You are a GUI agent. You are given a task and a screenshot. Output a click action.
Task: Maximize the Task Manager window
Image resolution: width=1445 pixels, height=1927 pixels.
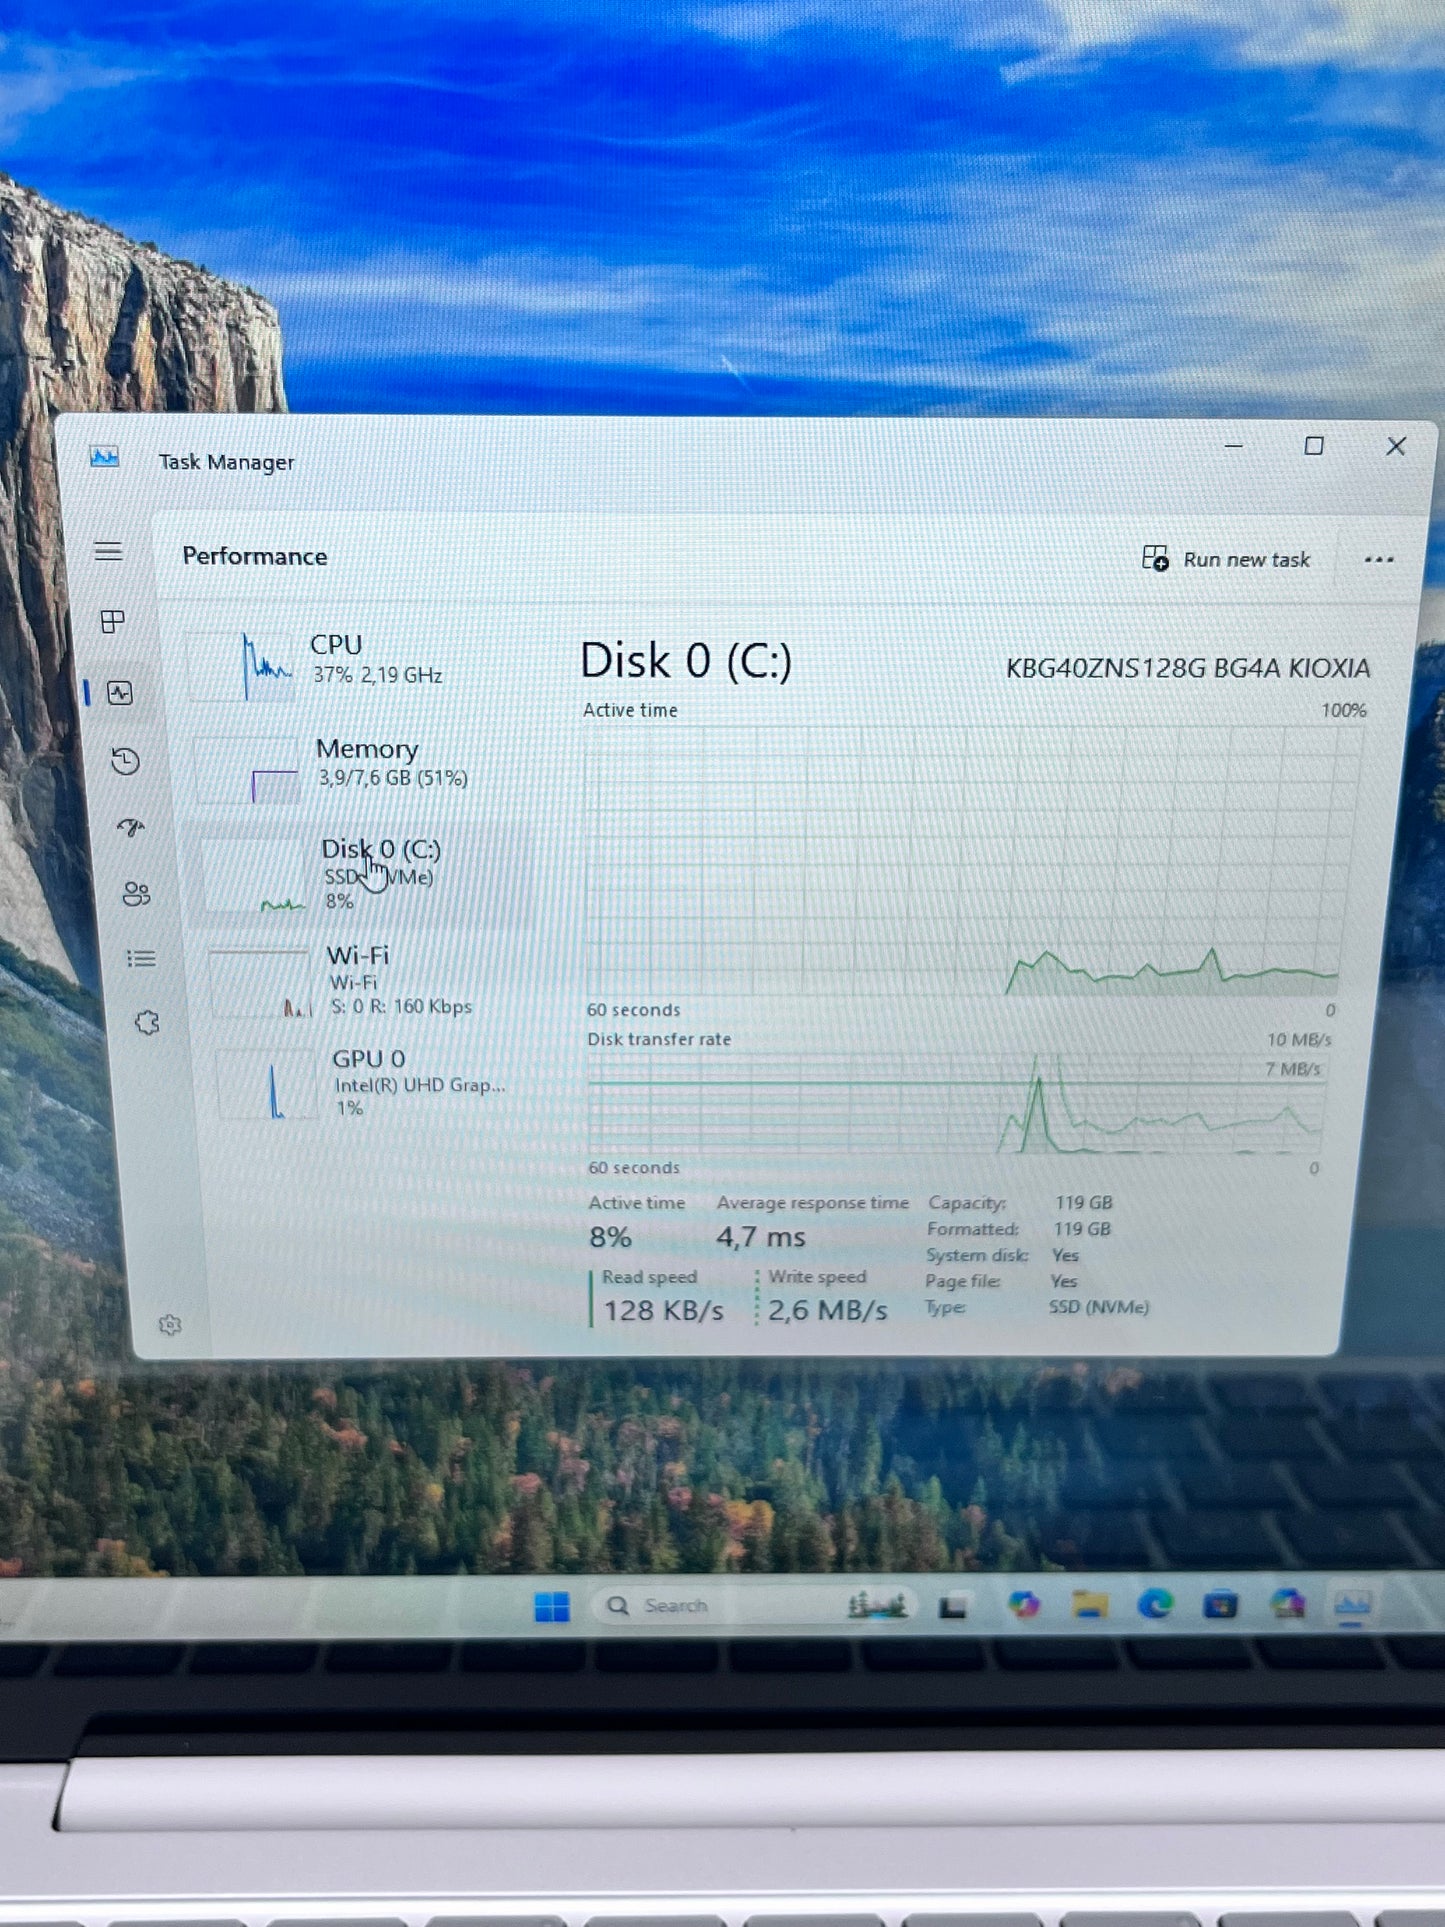click(x=1314, y=446)
